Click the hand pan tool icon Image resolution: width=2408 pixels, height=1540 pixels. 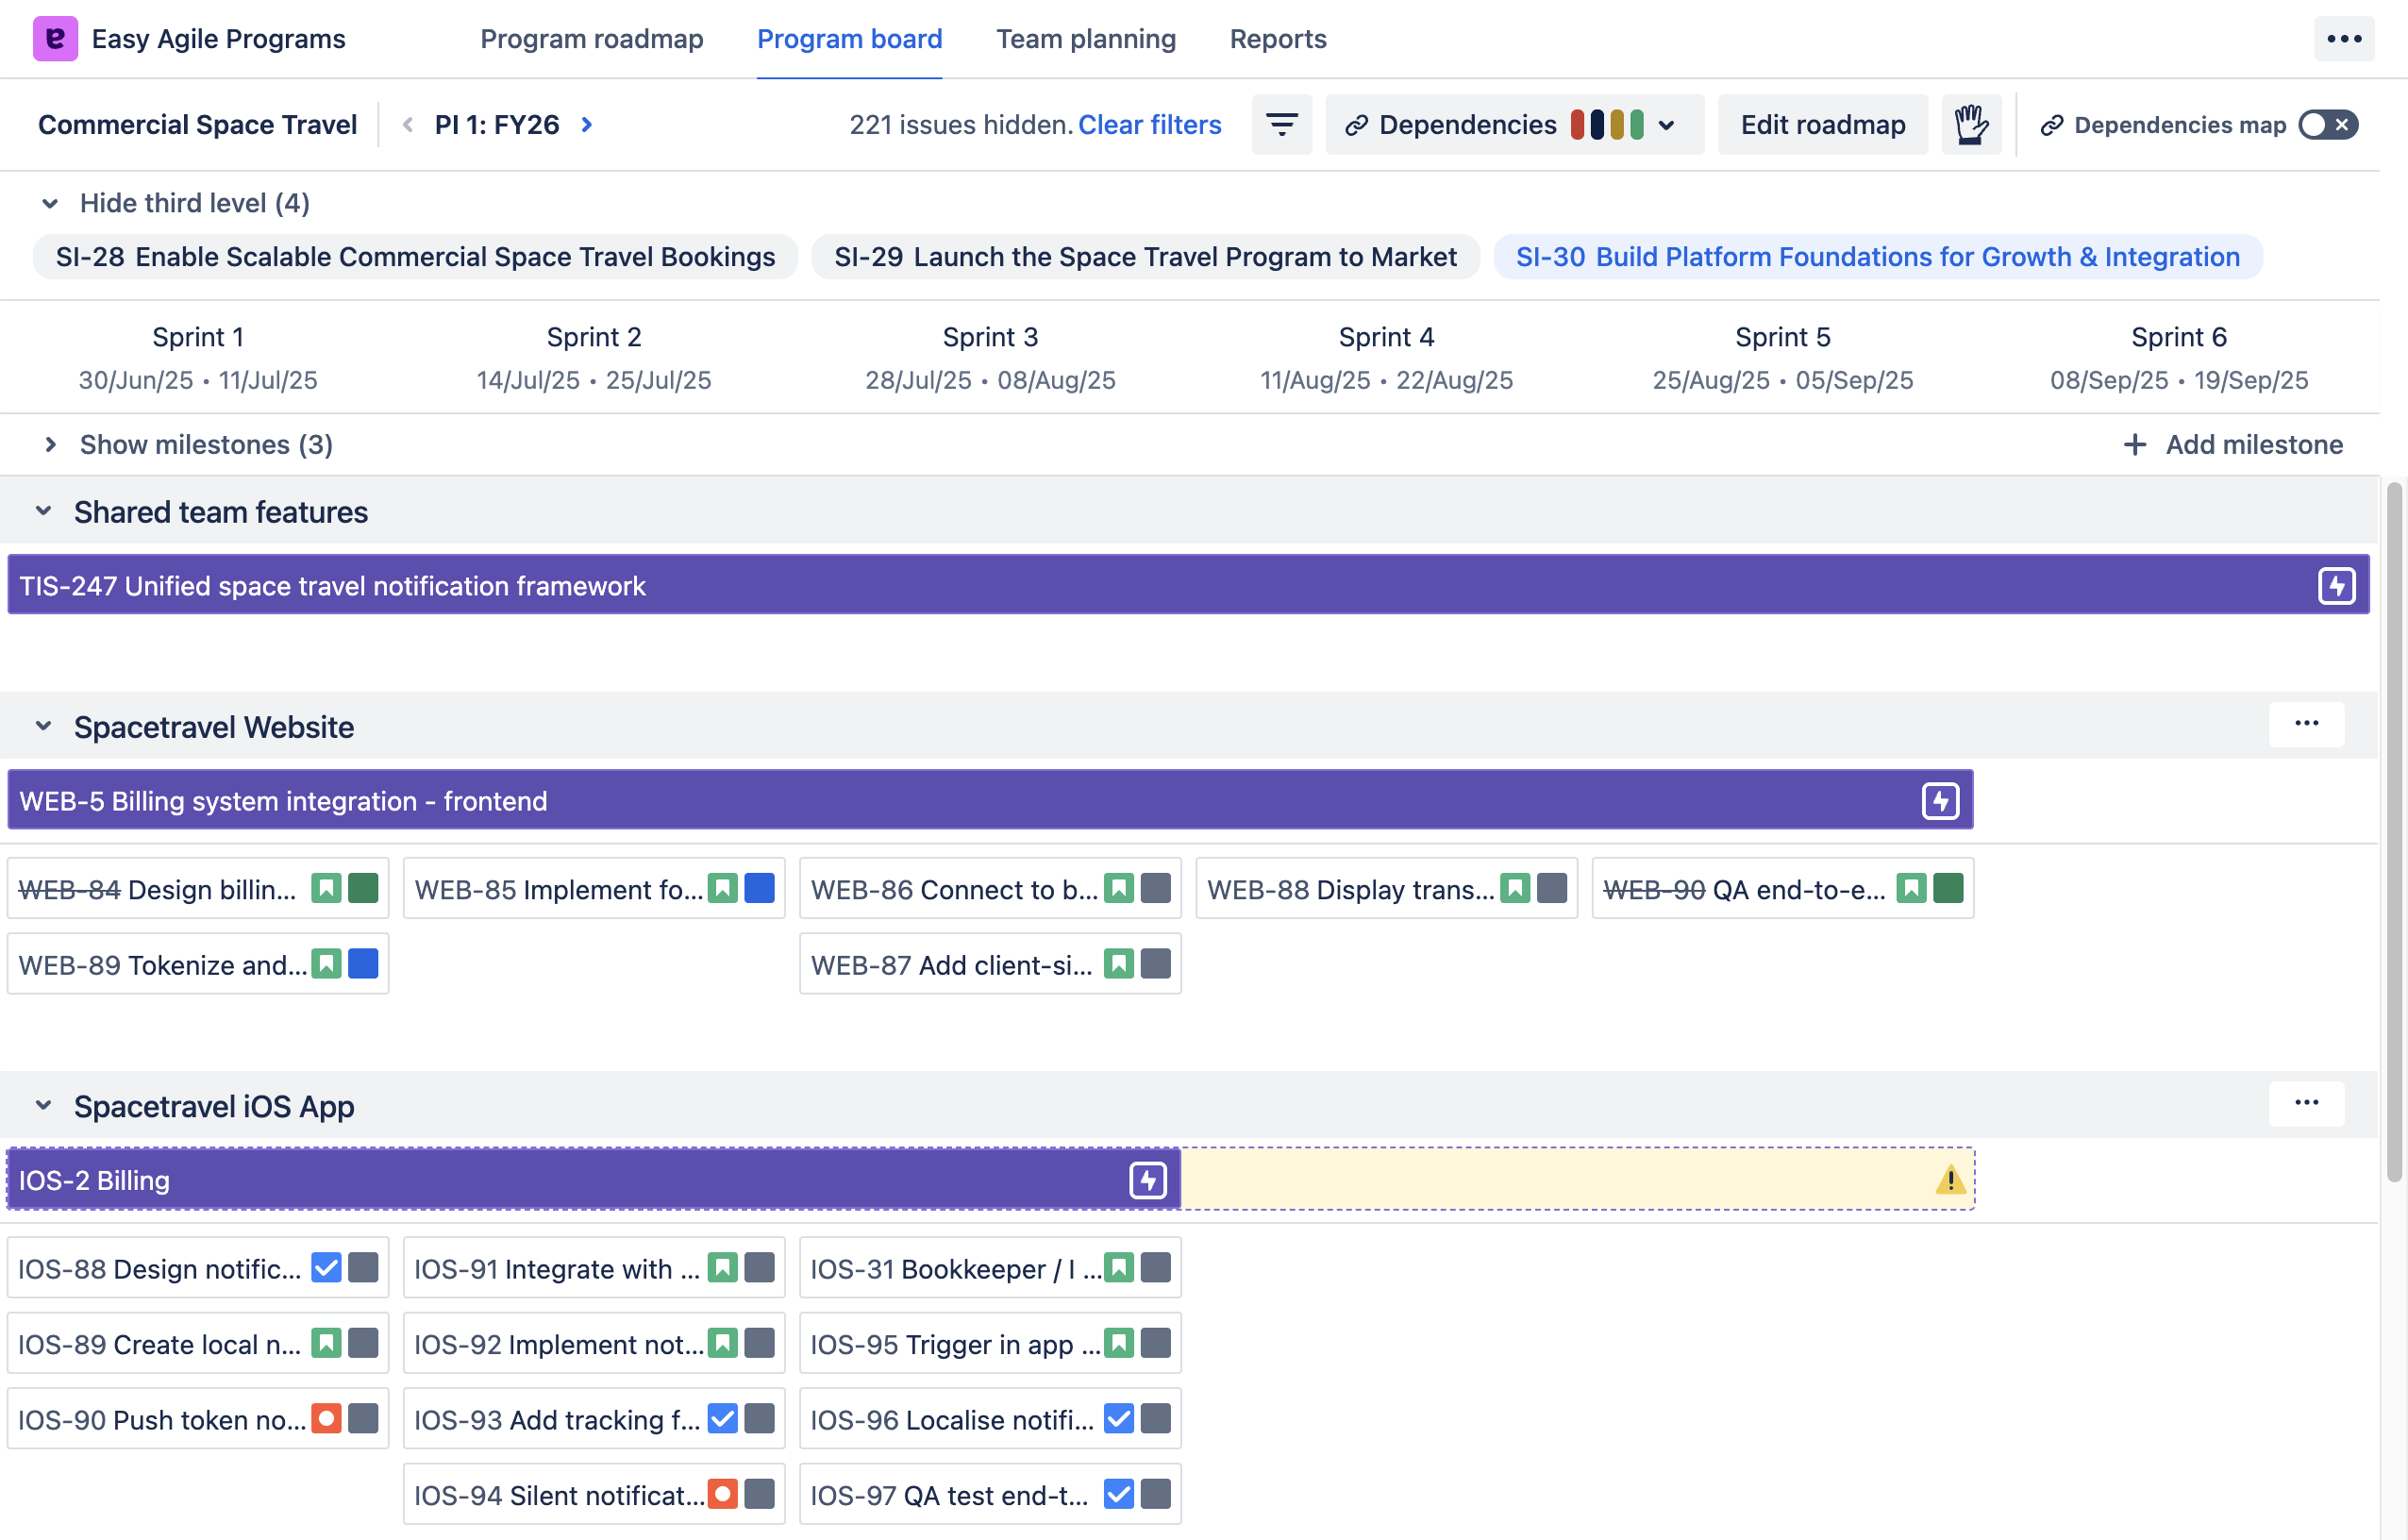pyautogui.click(x=1970, y=125)
